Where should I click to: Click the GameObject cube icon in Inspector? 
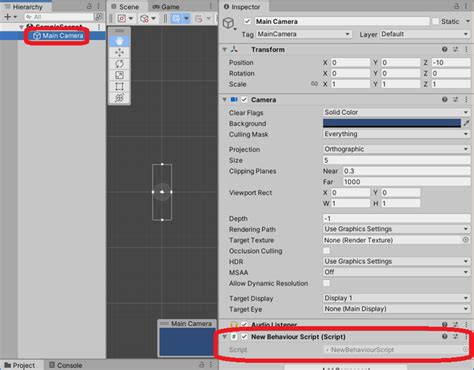tap(229, 23)
